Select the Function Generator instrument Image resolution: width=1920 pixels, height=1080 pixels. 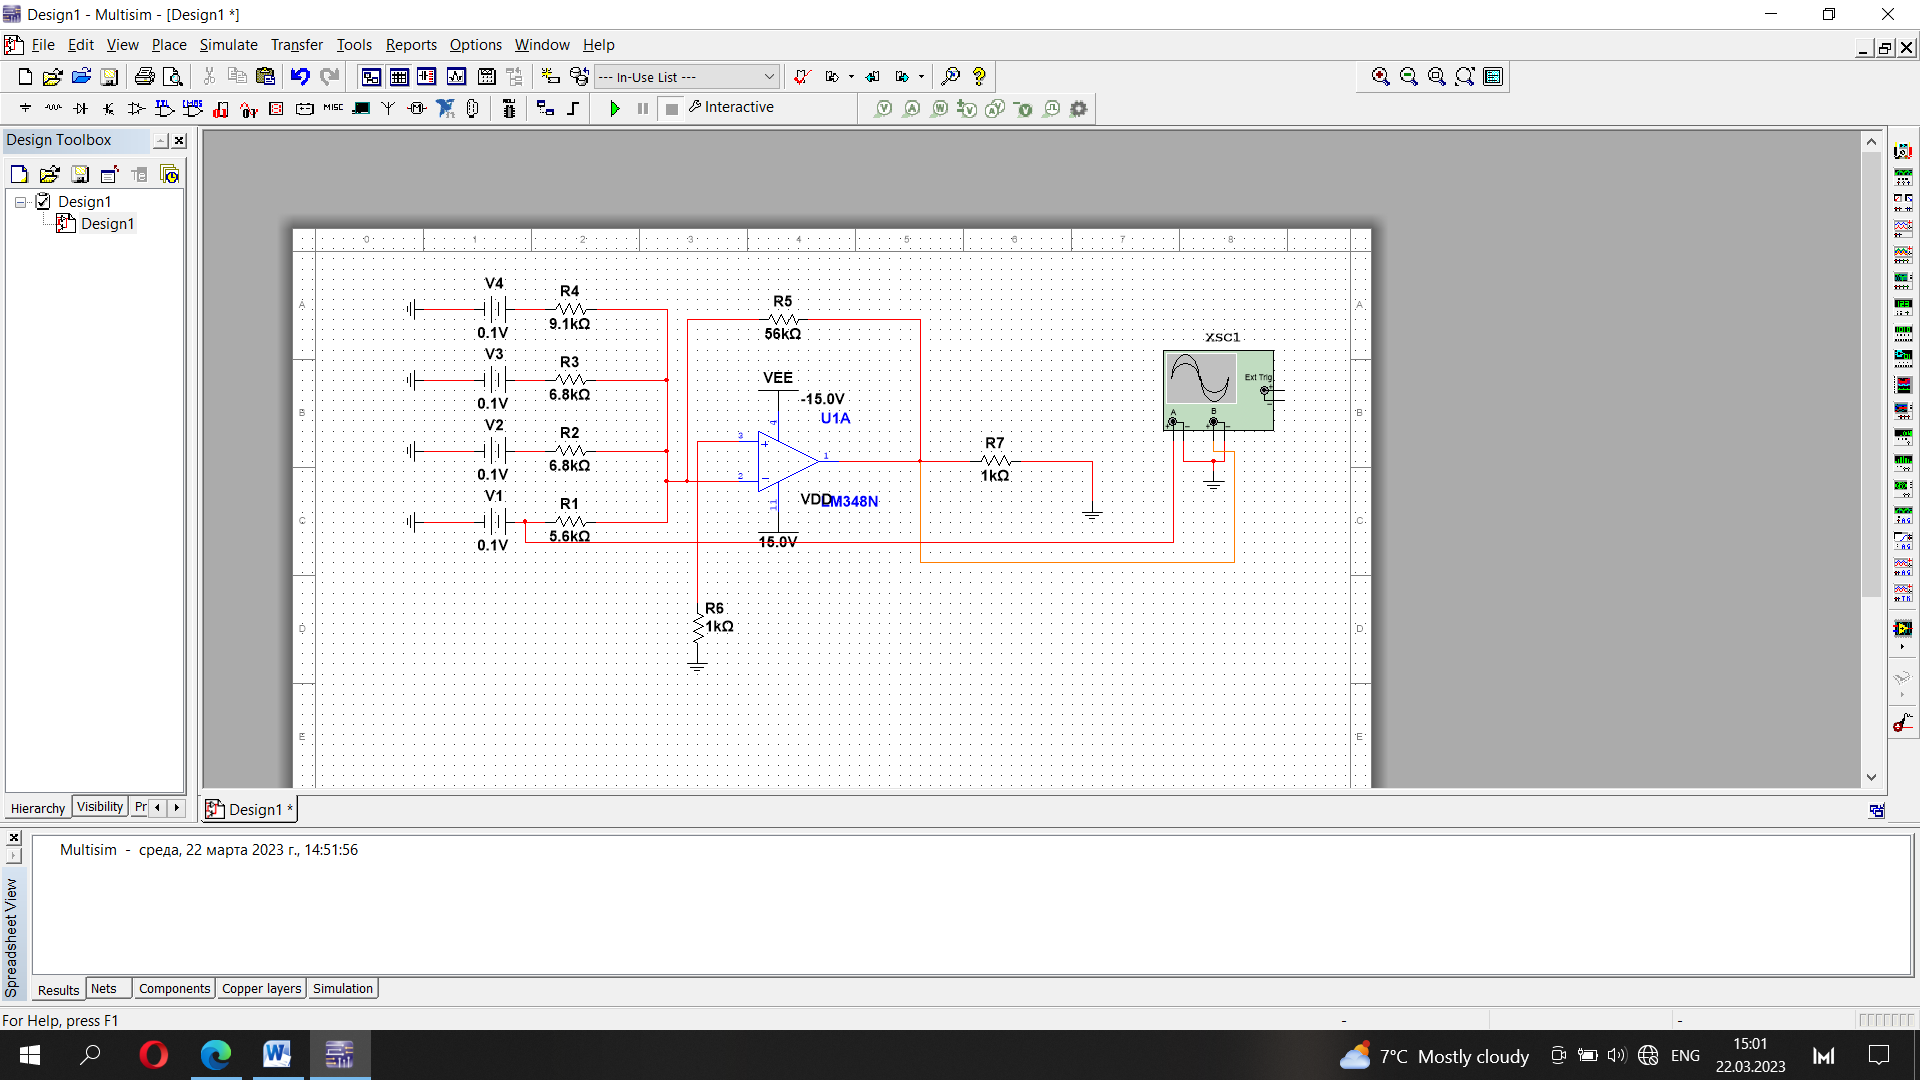click(x=1903, y=177)
